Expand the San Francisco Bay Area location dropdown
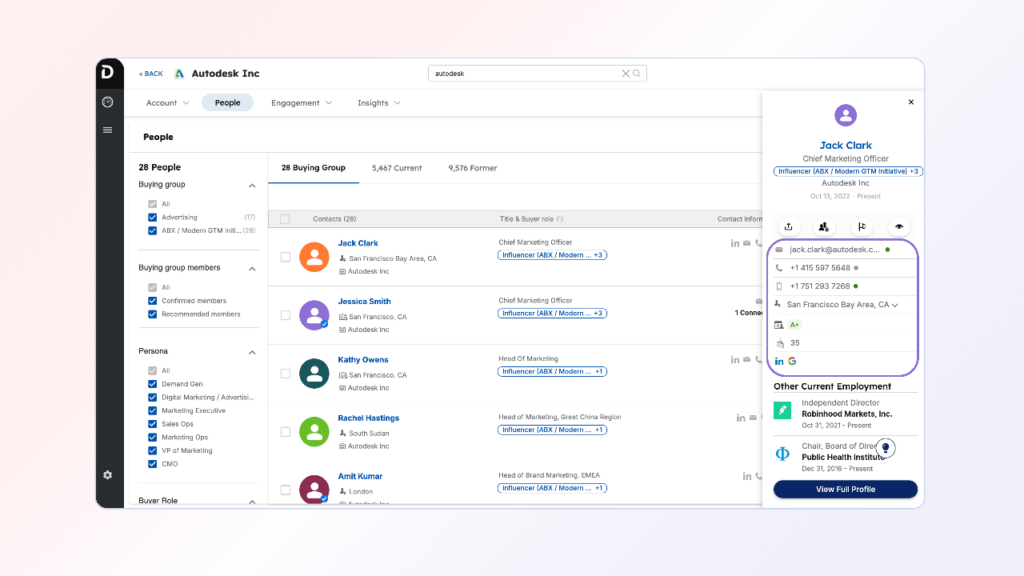Image resolution: width=1024 pixels, height=576 pixels. (895, 305)
